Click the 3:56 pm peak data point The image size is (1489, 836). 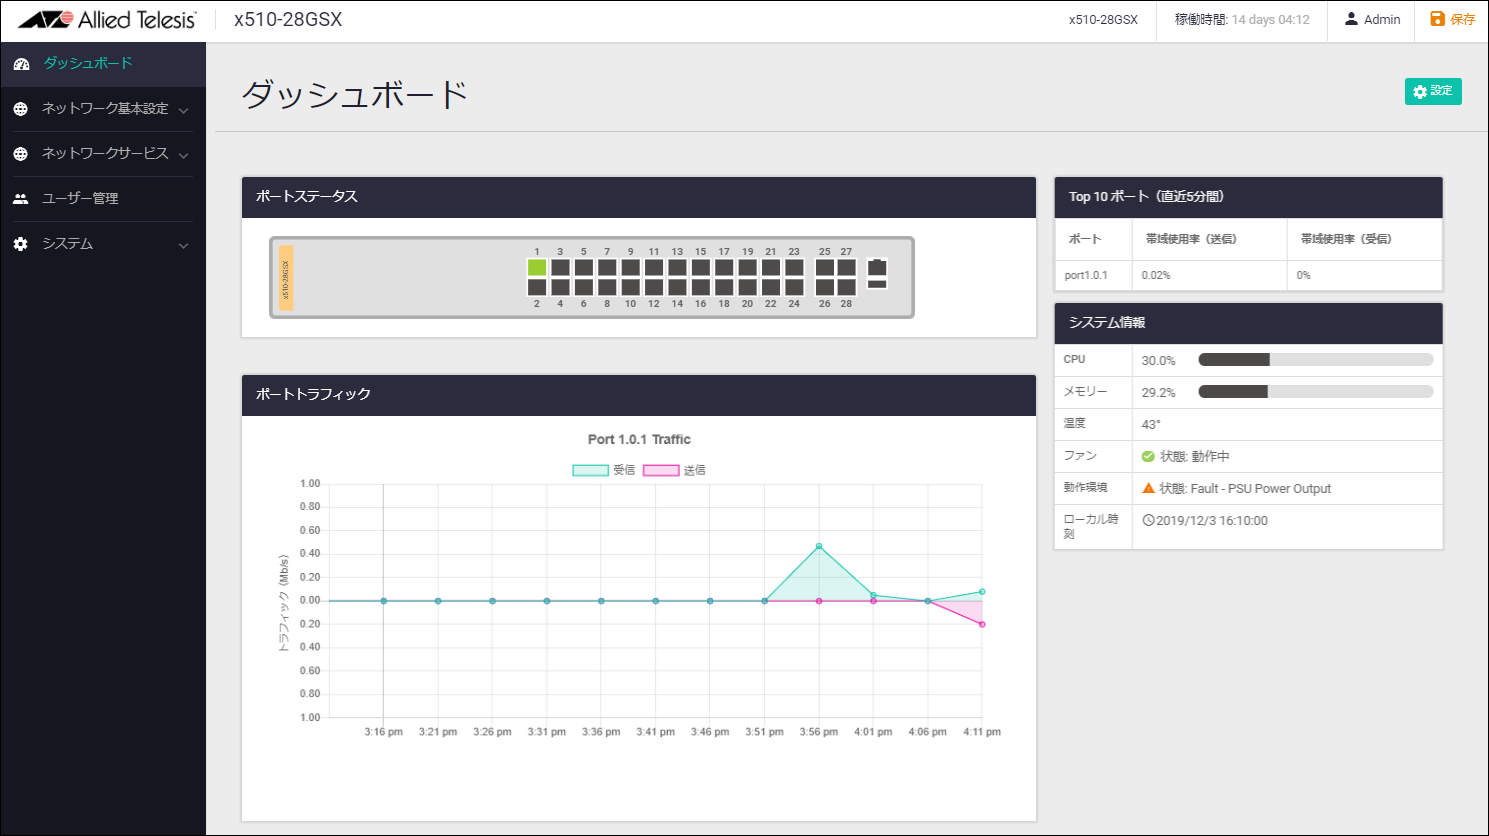click(x=819, y=546)
